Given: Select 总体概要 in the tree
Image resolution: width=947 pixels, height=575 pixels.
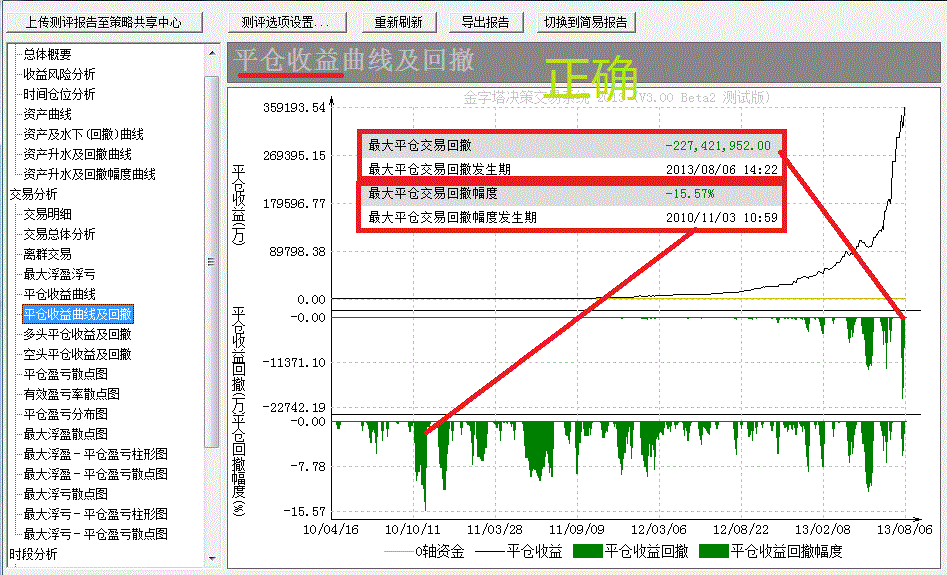Looking at the screenshot, I should coord(47,54).
